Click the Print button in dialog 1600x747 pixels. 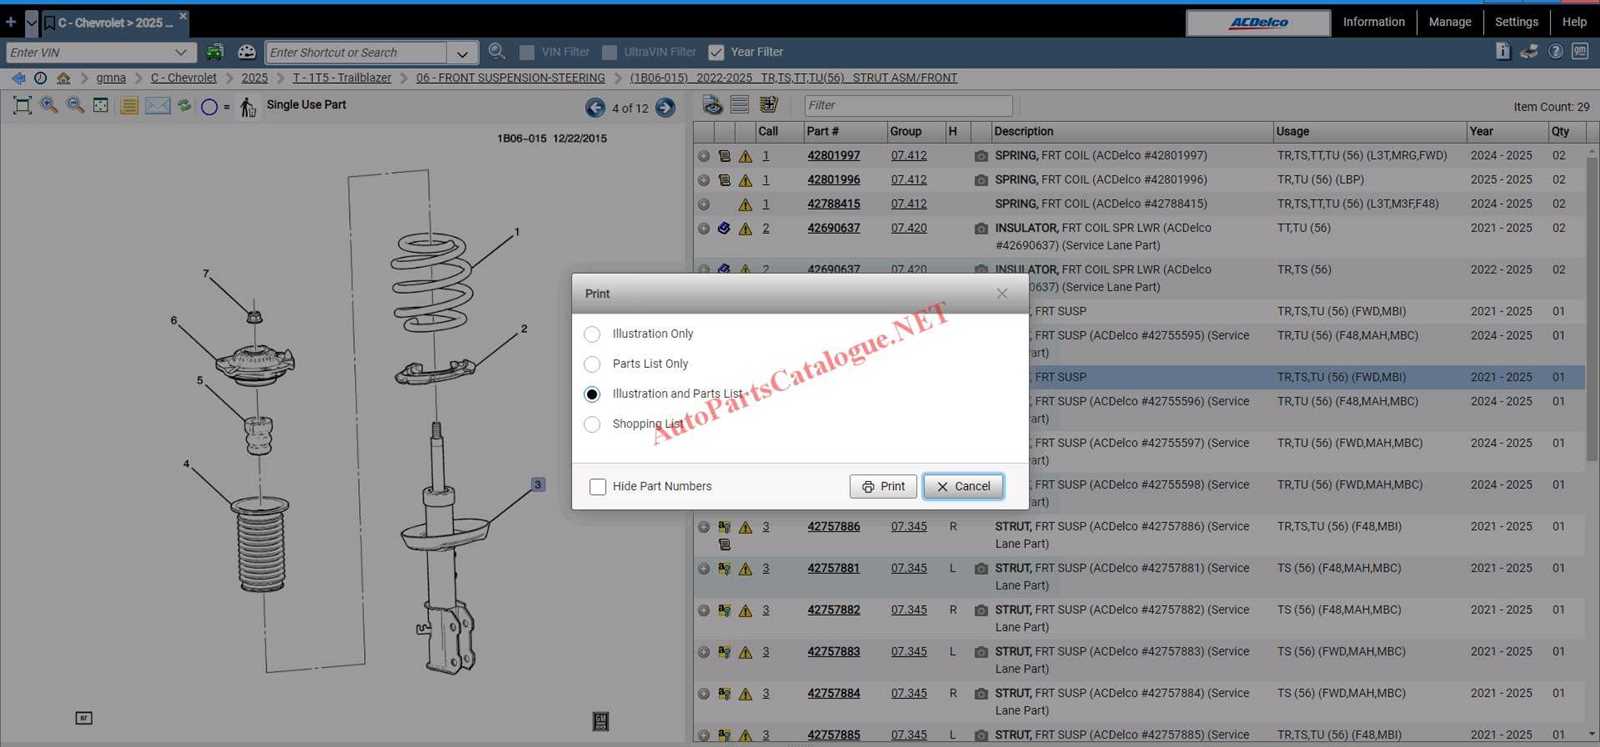point(883,486)
